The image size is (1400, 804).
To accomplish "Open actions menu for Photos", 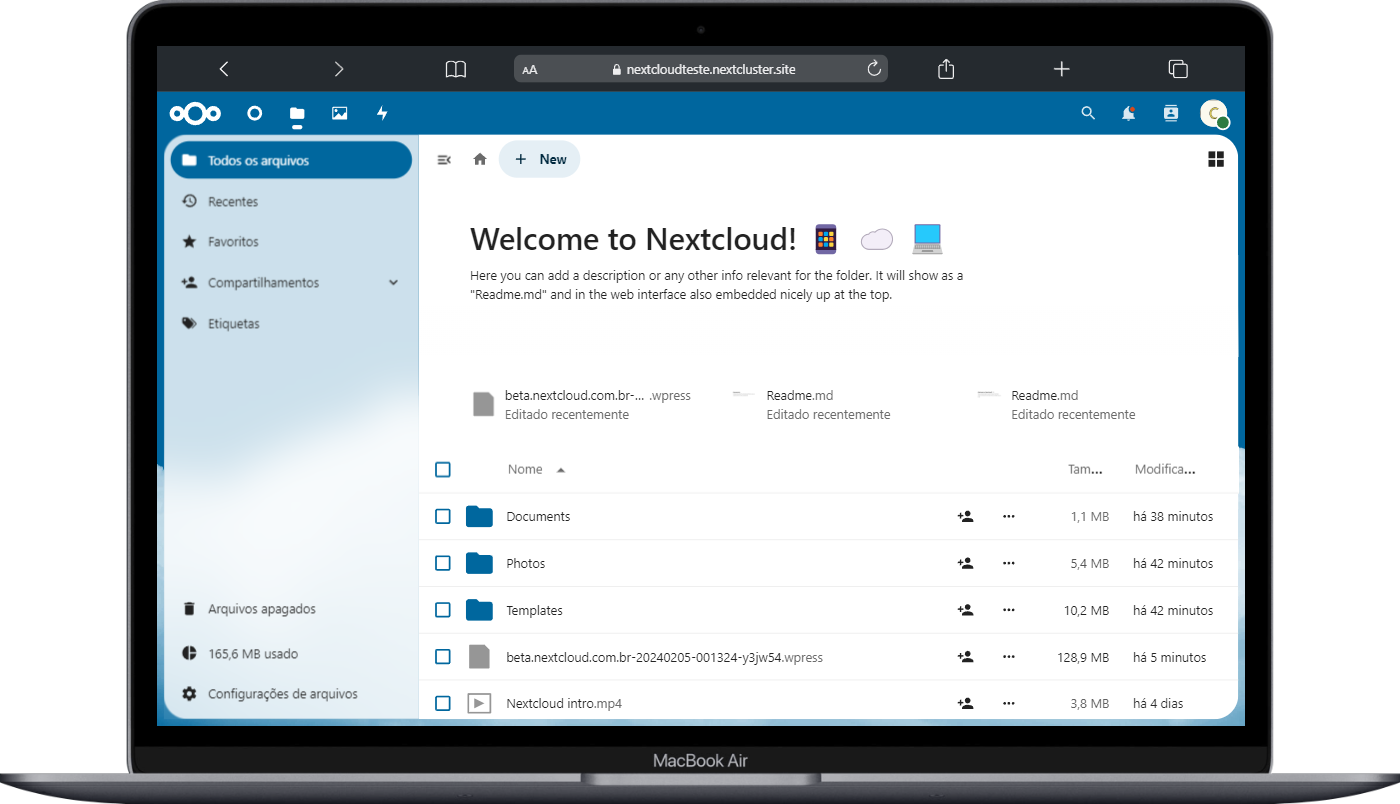I will [x=1009, y=564].
